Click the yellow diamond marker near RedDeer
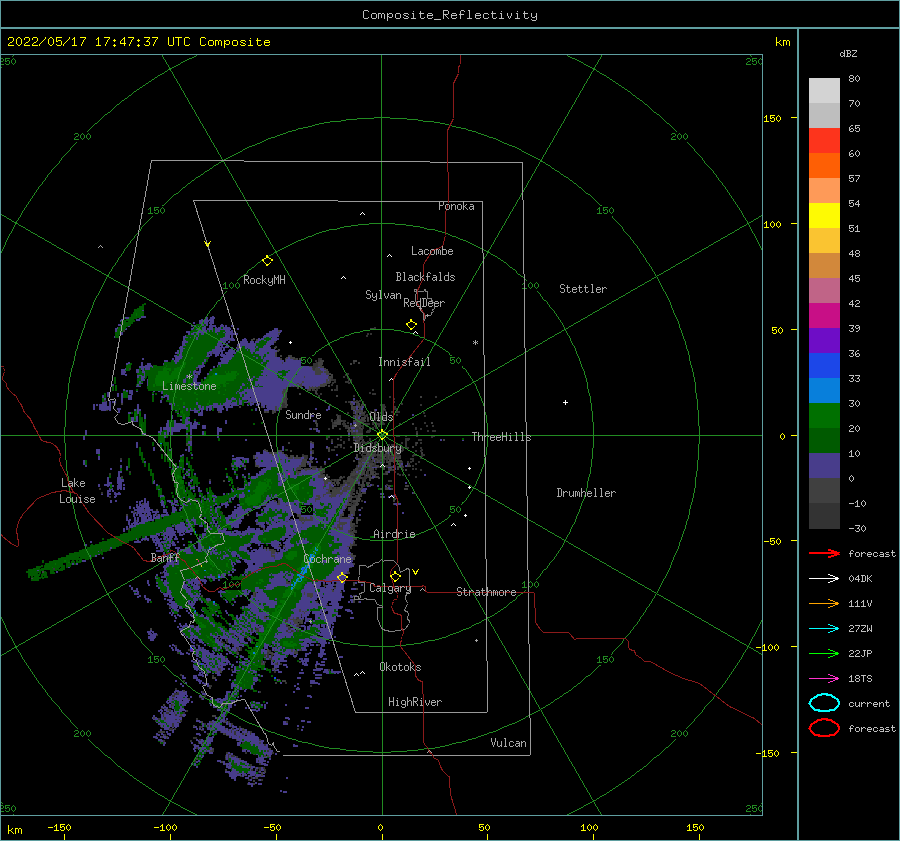This screenshot has height=841, width=900. [412, 325]
